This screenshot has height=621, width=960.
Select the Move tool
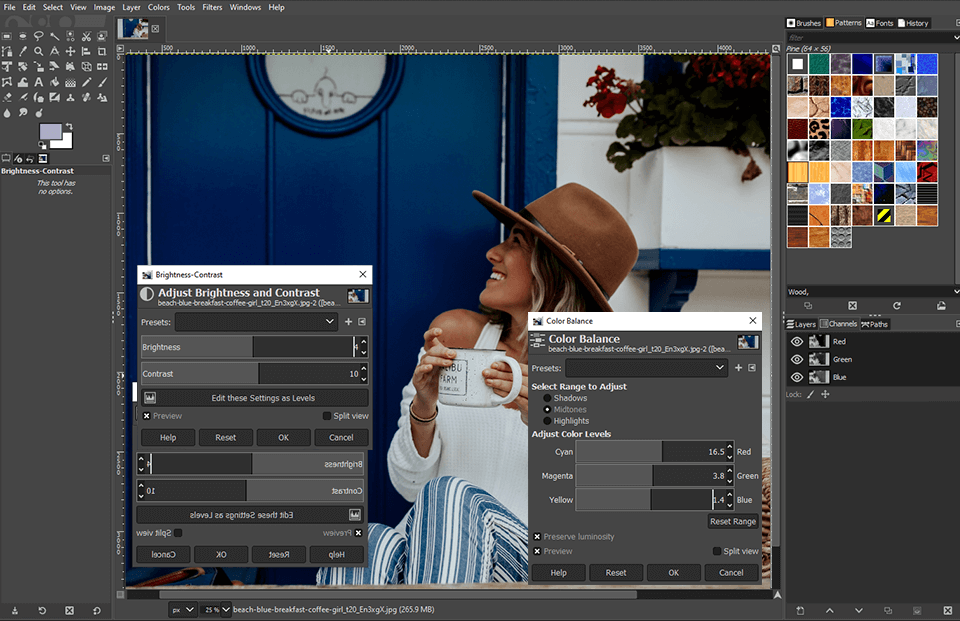[70, 51]
